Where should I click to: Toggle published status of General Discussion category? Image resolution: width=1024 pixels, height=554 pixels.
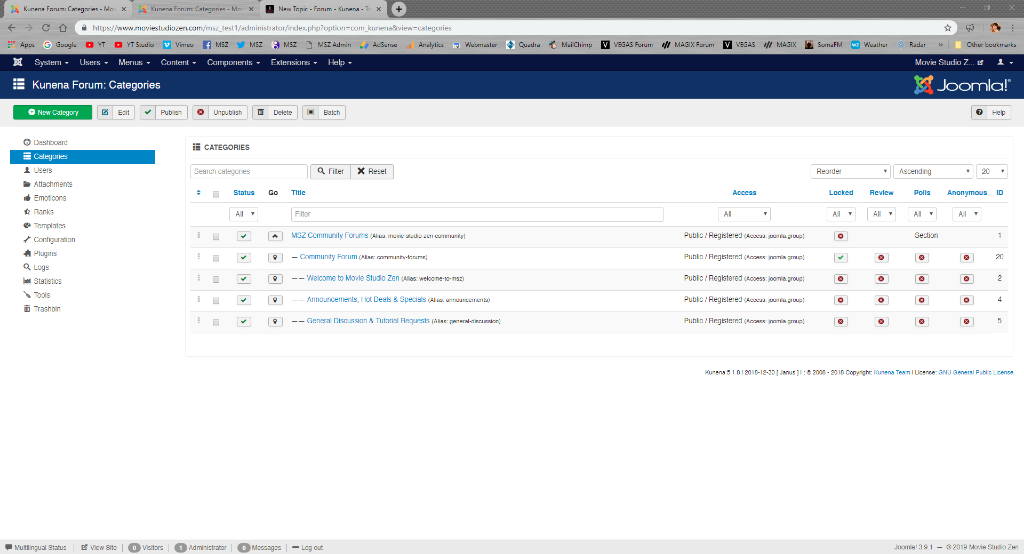(244, 321)
